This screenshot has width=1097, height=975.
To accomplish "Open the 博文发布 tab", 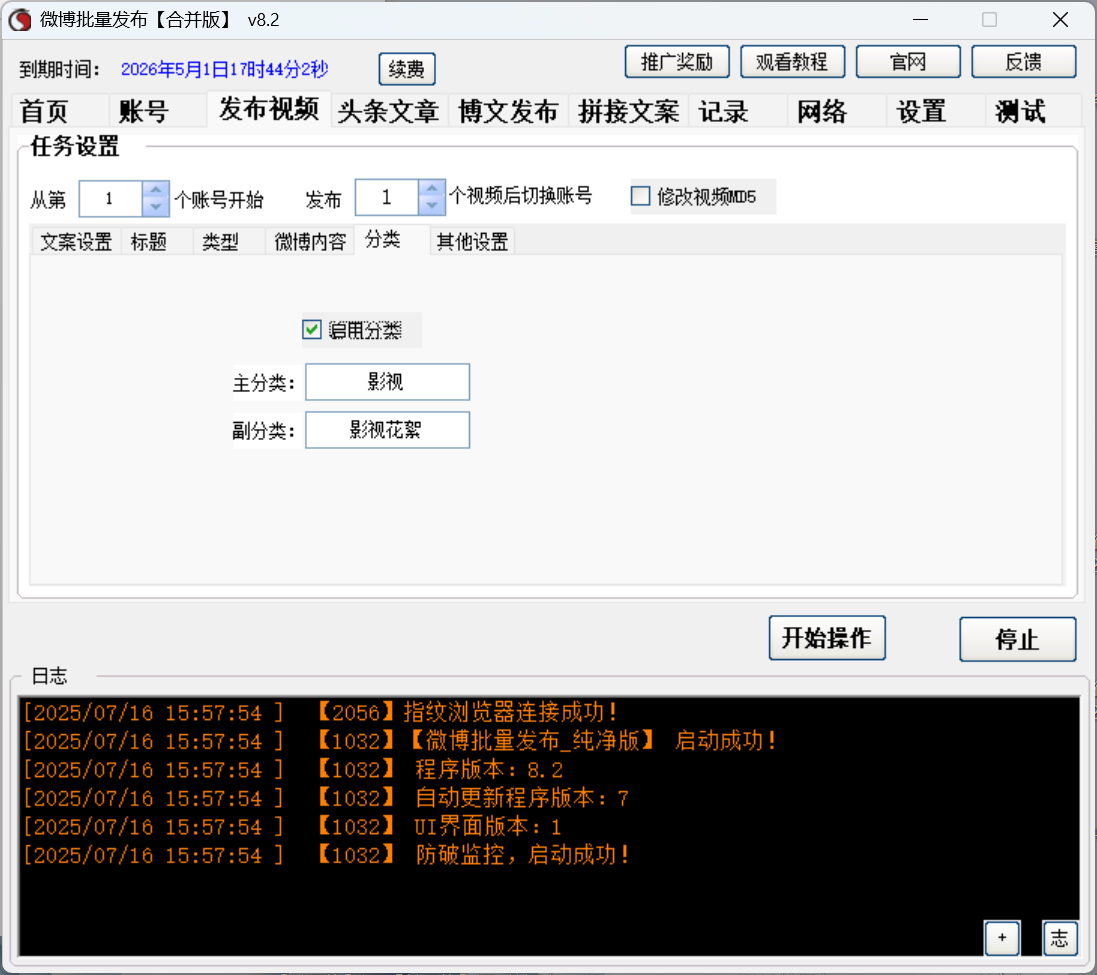I will (508, 111).
